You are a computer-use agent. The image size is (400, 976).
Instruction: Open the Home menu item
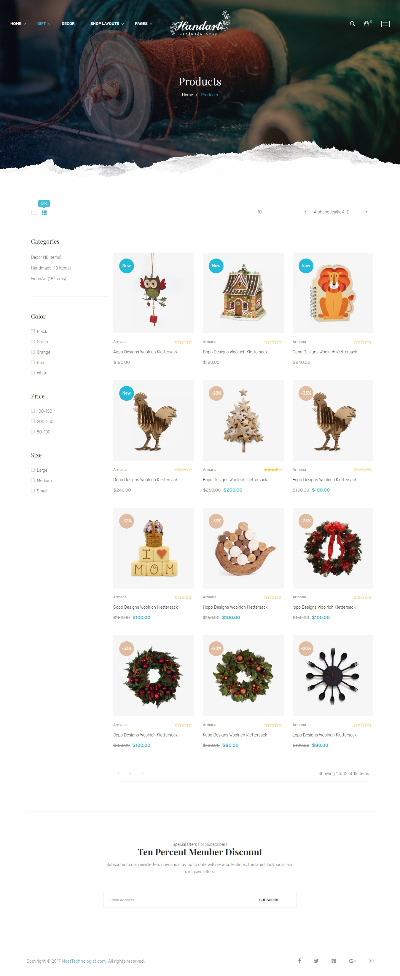tap(18, 24)
